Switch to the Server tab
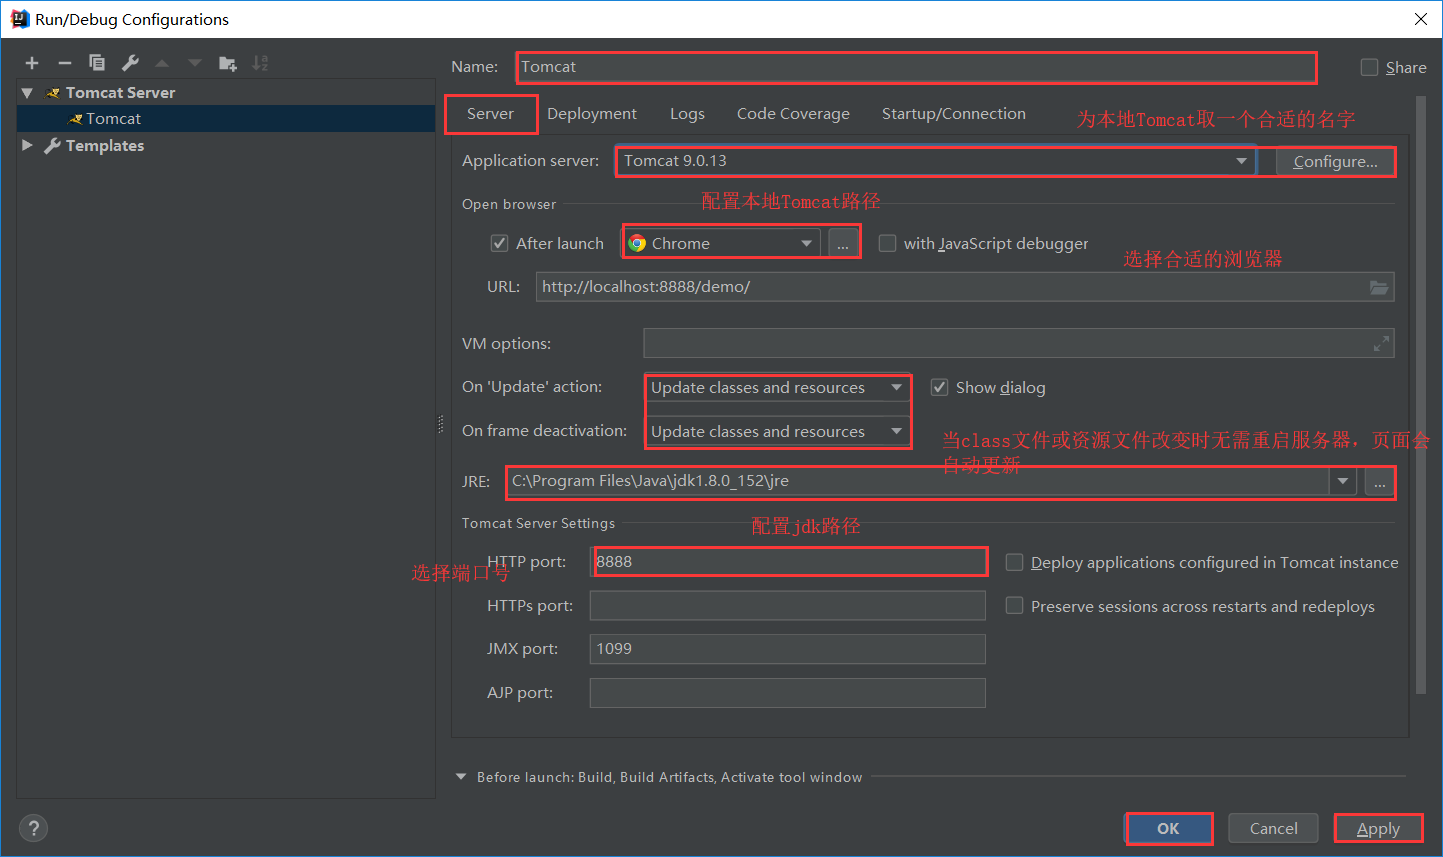 [x=490, y=114]
